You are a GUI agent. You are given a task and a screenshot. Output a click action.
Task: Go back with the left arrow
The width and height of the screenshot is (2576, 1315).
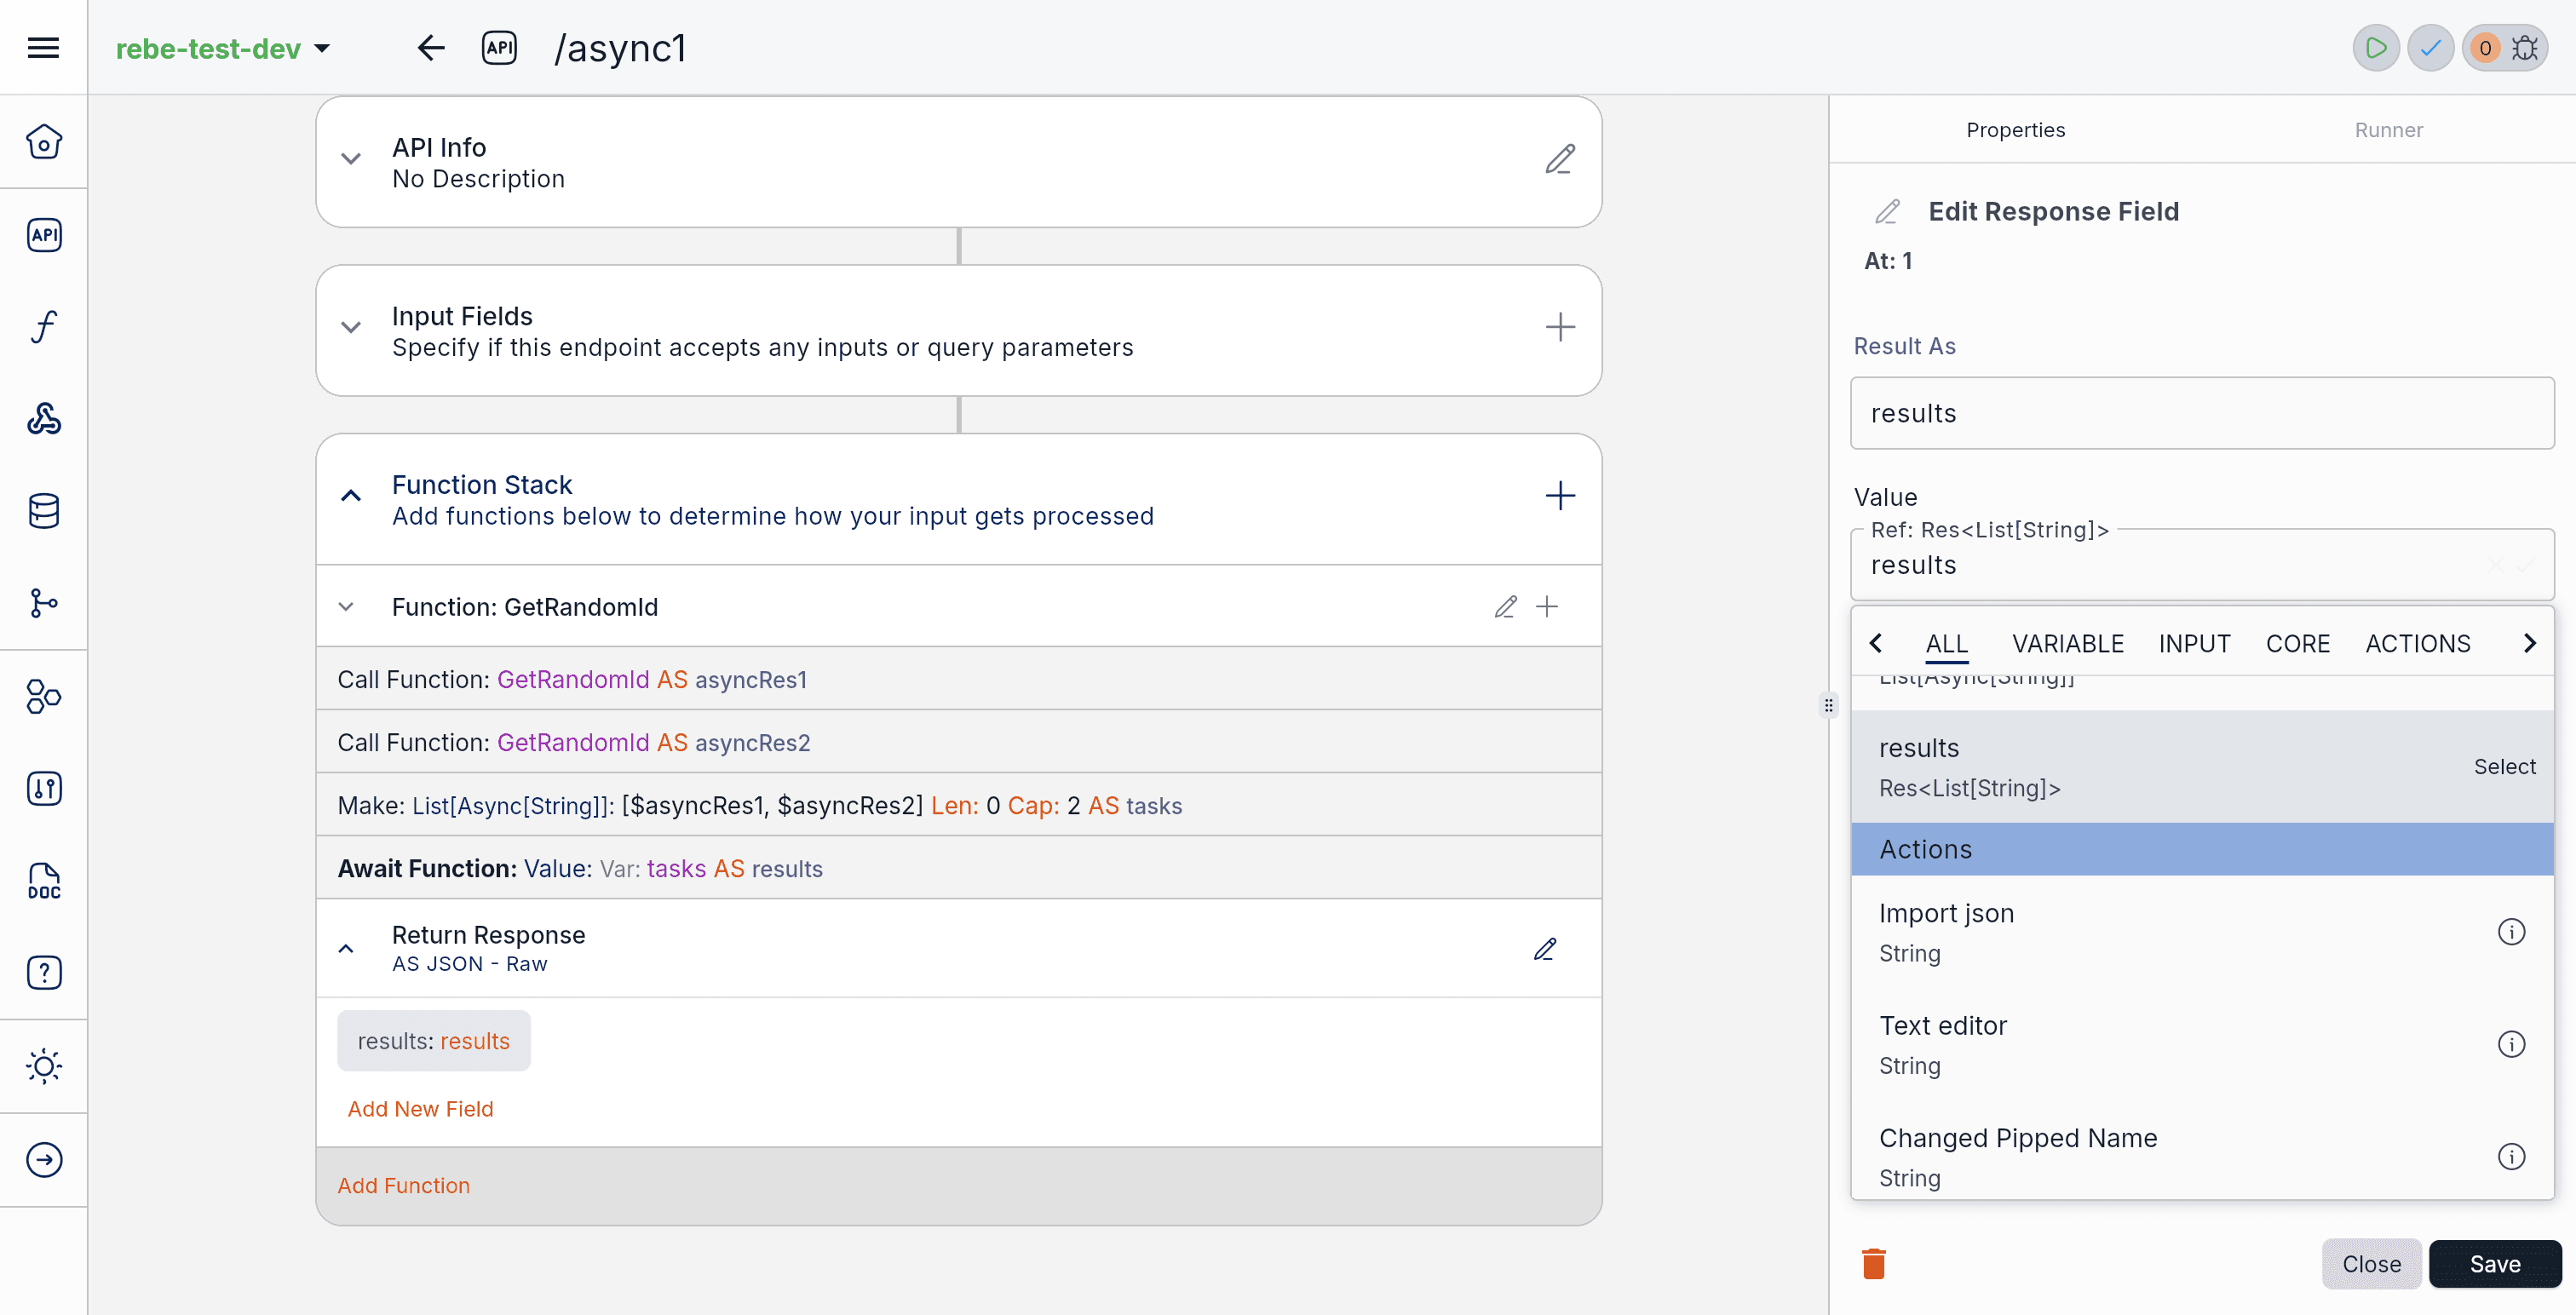[x=430, y=47]
